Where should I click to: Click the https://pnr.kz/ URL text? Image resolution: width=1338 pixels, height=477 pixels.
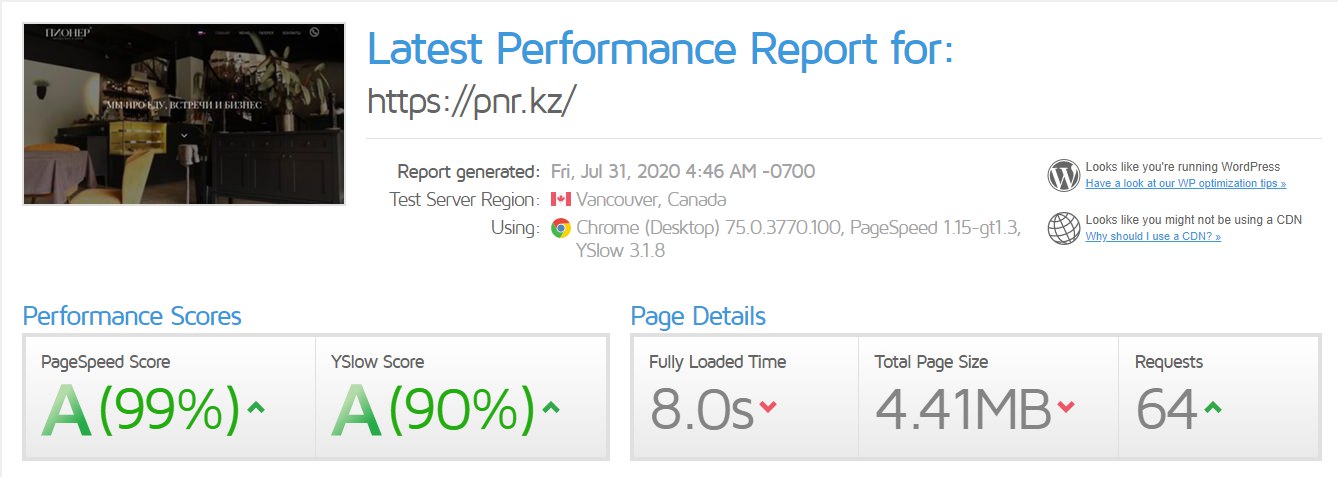(472, 101)
